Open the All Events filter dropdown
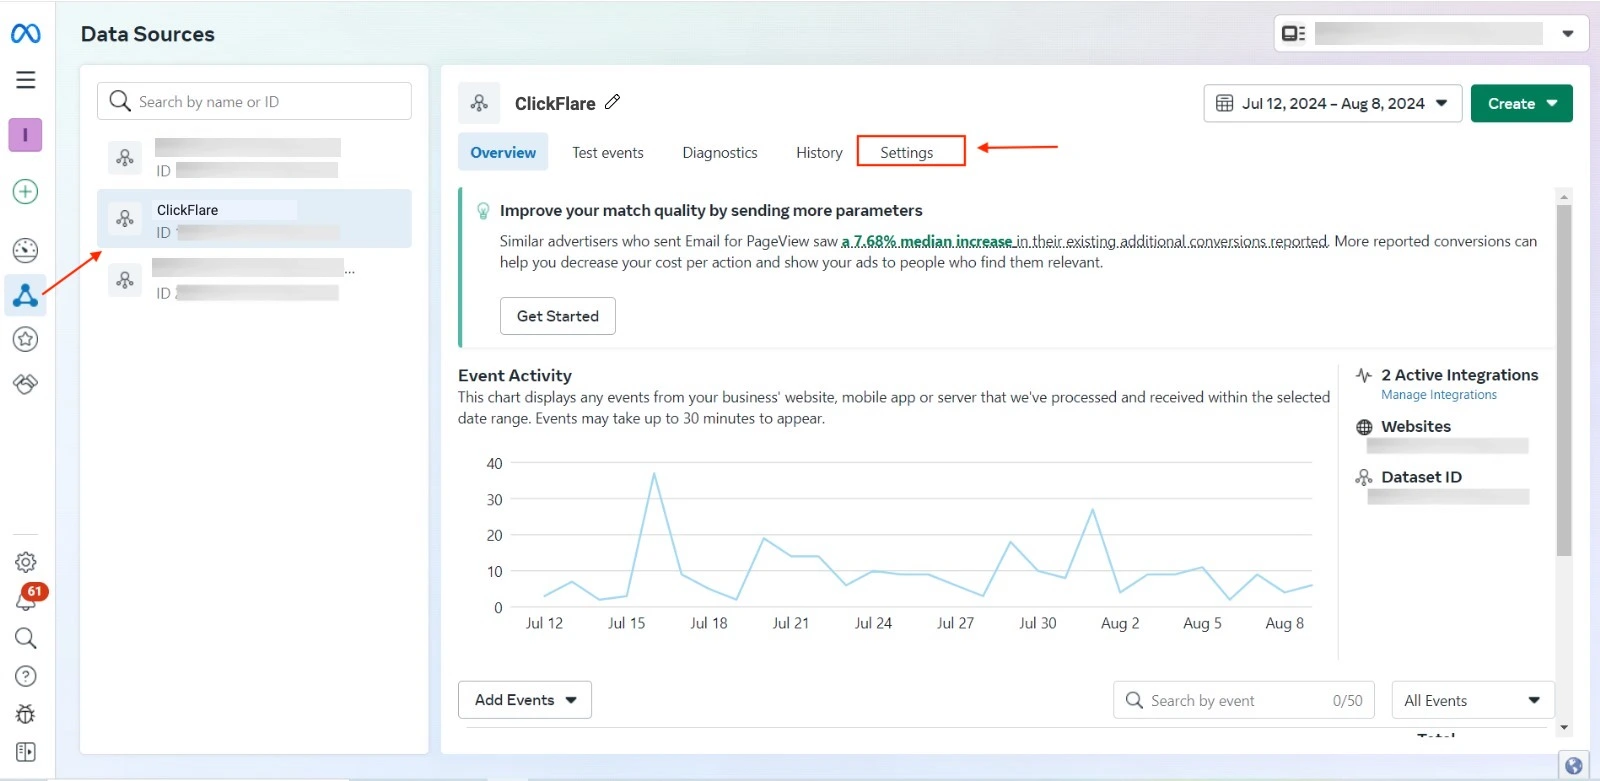Screen dimensions: 1600x781 click(1472, 700)
